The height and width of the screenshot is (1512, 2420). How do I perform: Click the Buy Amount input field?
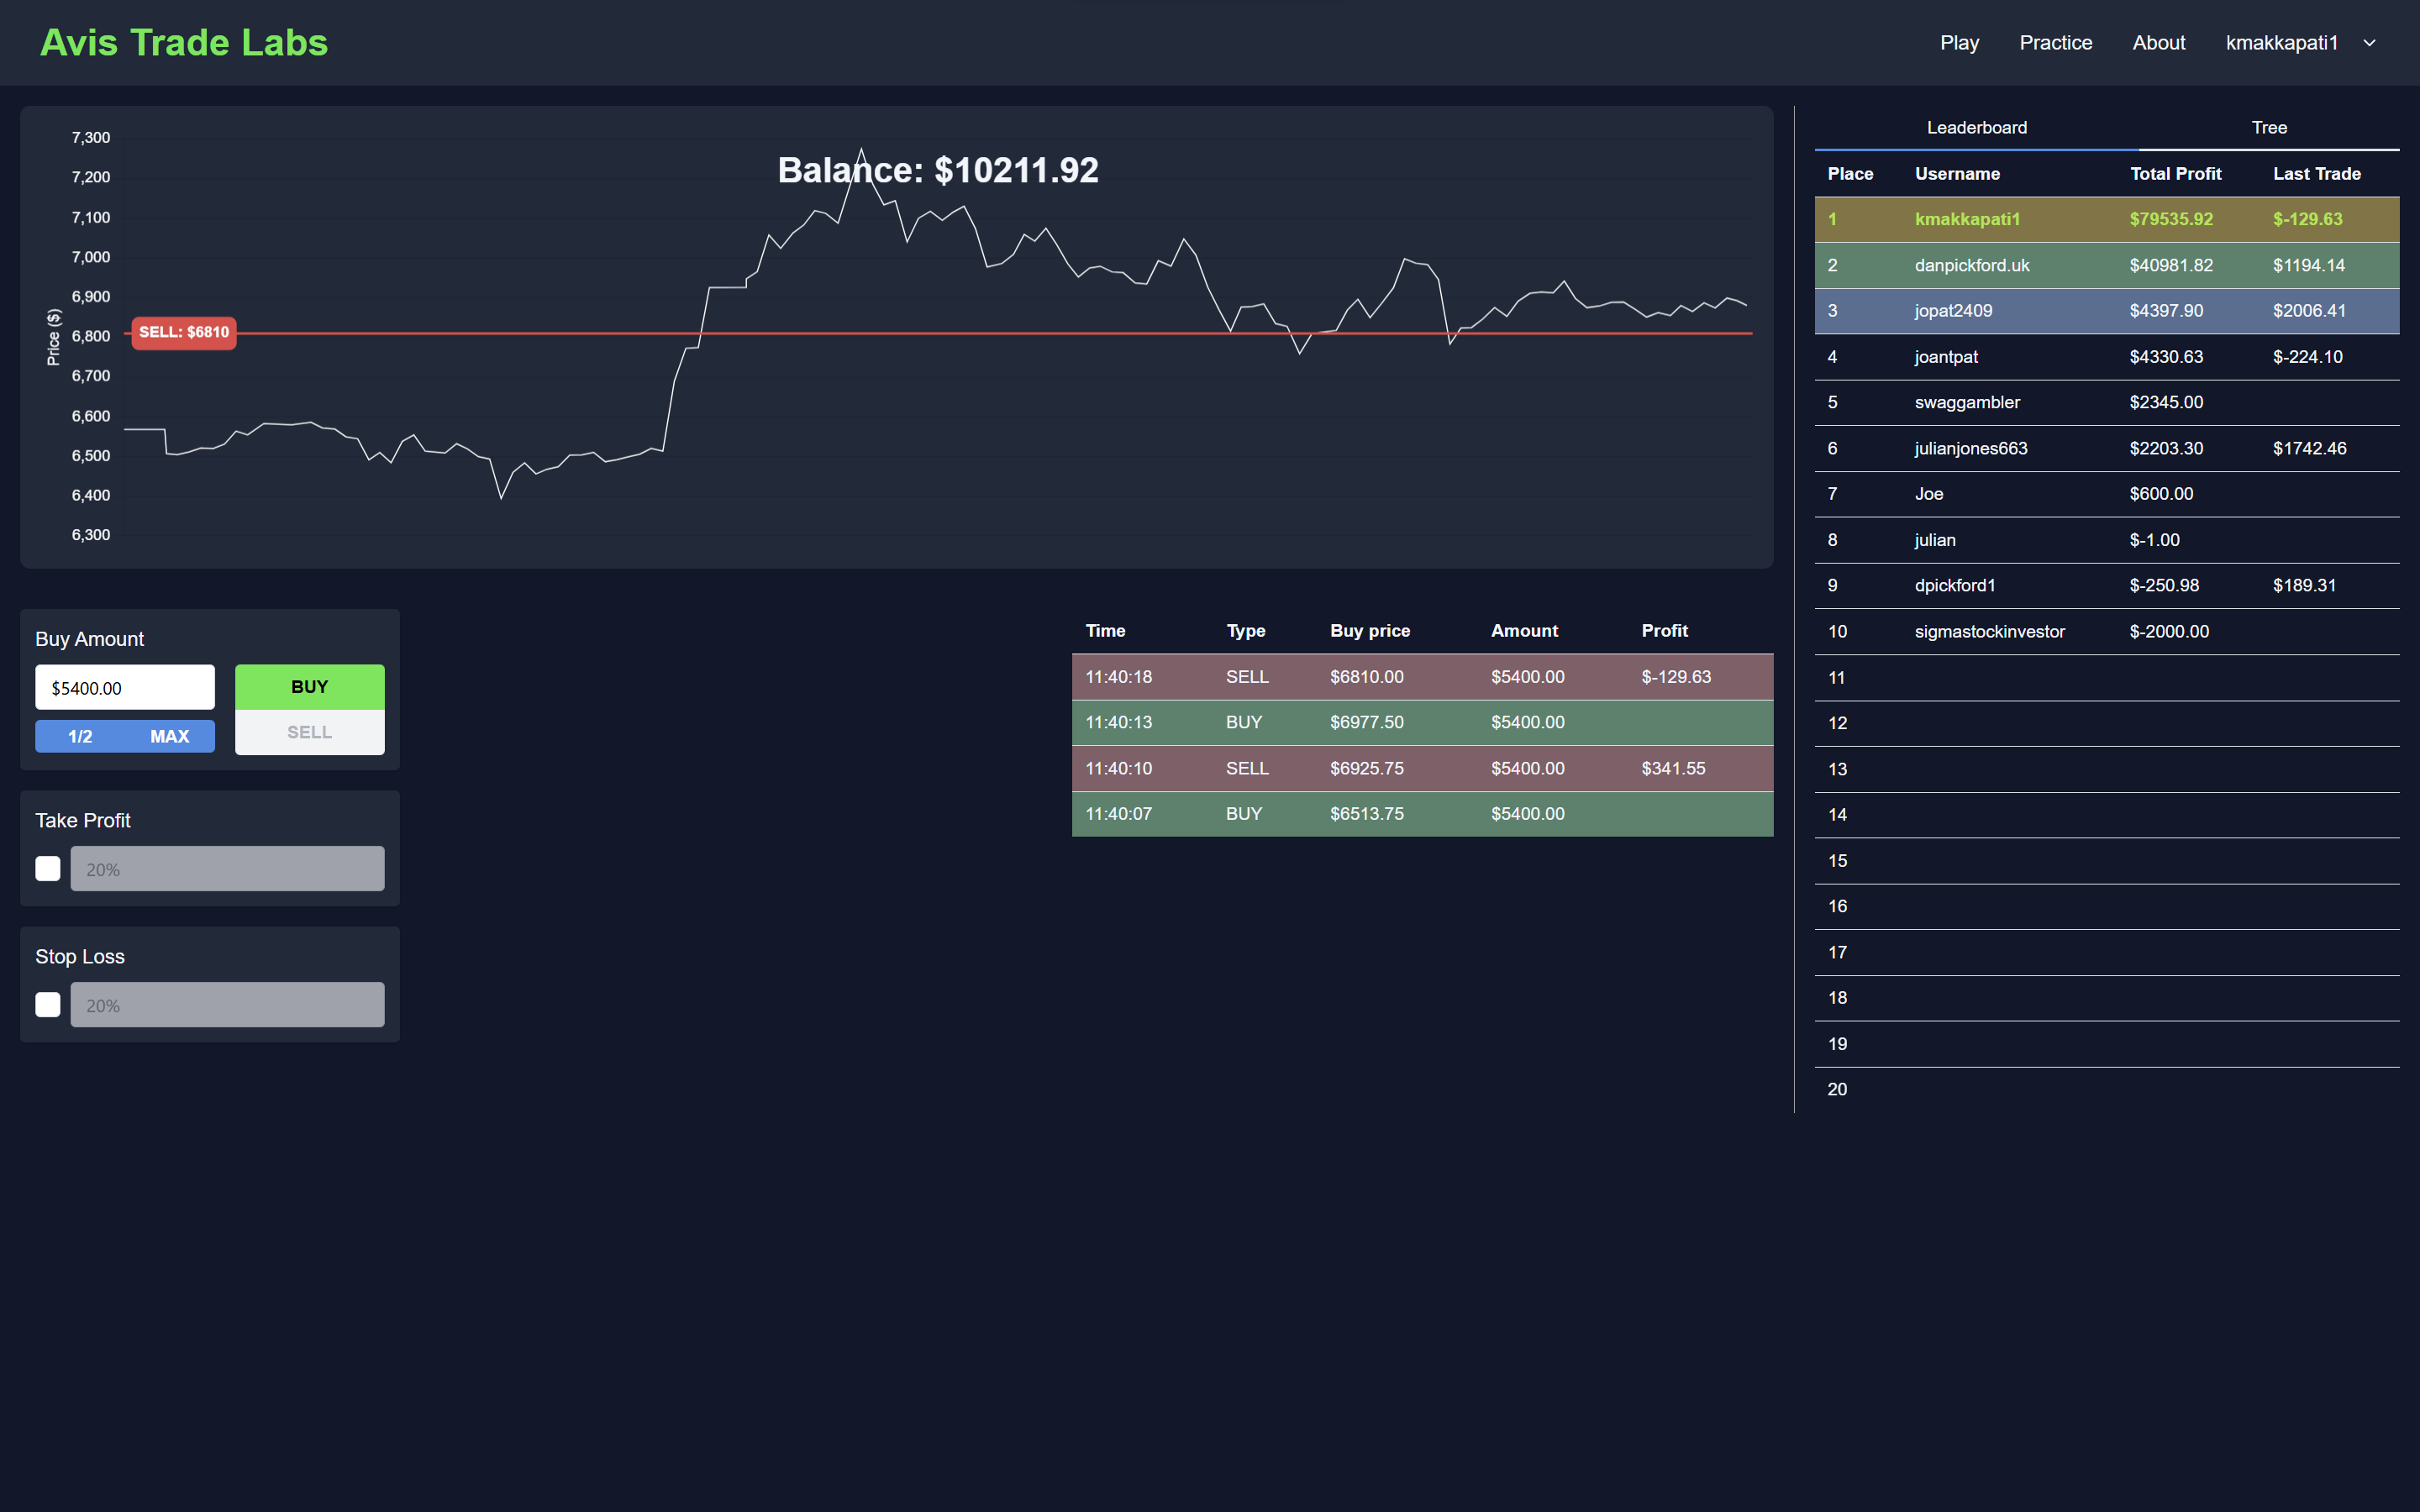pyautogui.click(x=125, y=688)
